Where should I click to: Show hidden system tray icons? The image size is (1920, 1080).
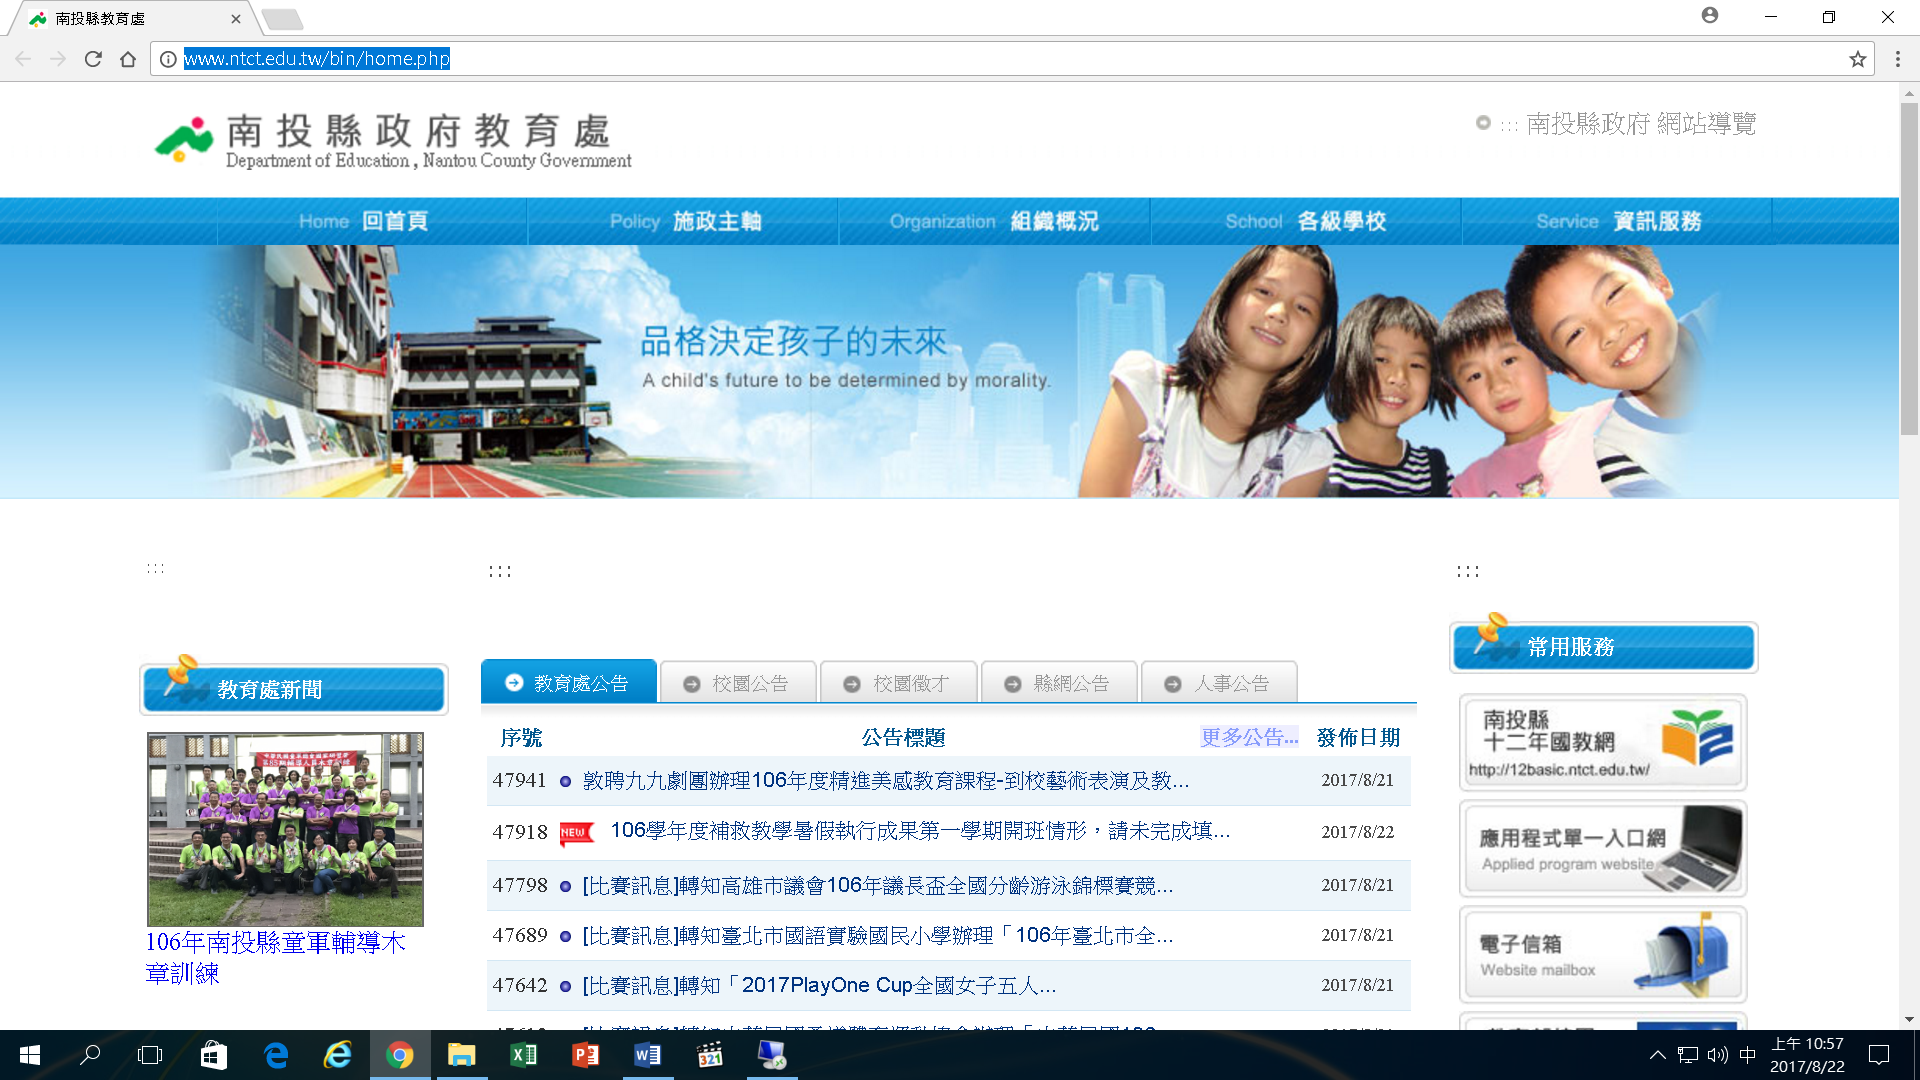1657,1055
